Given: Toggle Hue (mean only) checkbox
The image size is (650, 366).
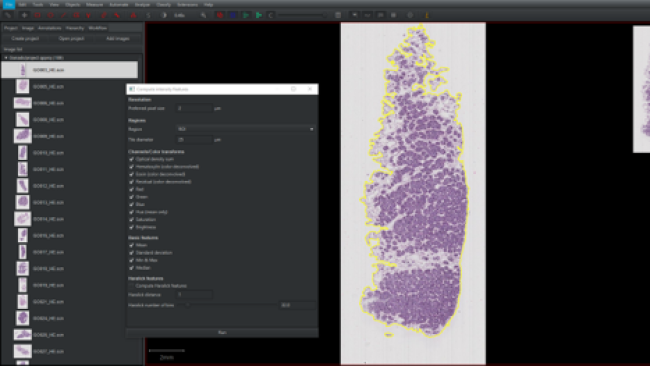Looking at the screenshot, I should (x=131, y=212).
